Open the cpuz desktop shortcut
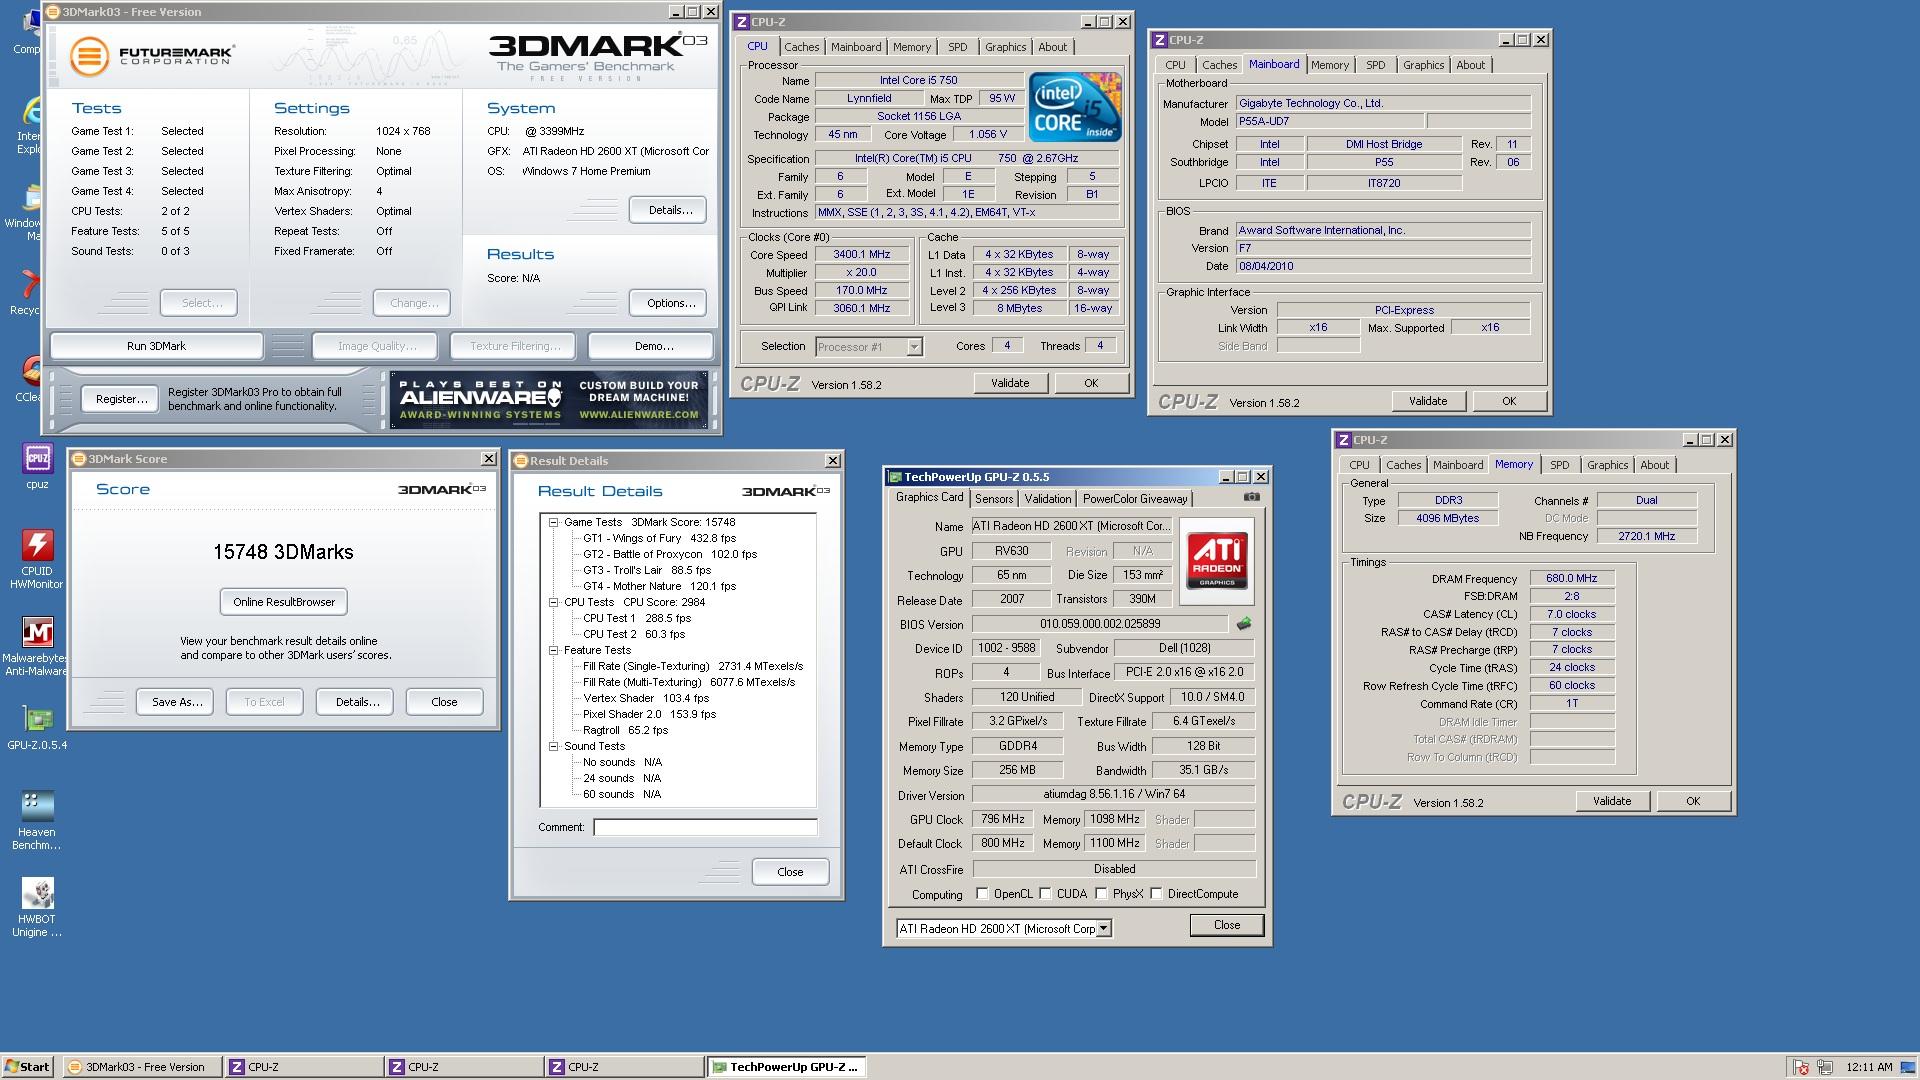This screenshot has height=1080, width=1920. [x=37, y=467]
